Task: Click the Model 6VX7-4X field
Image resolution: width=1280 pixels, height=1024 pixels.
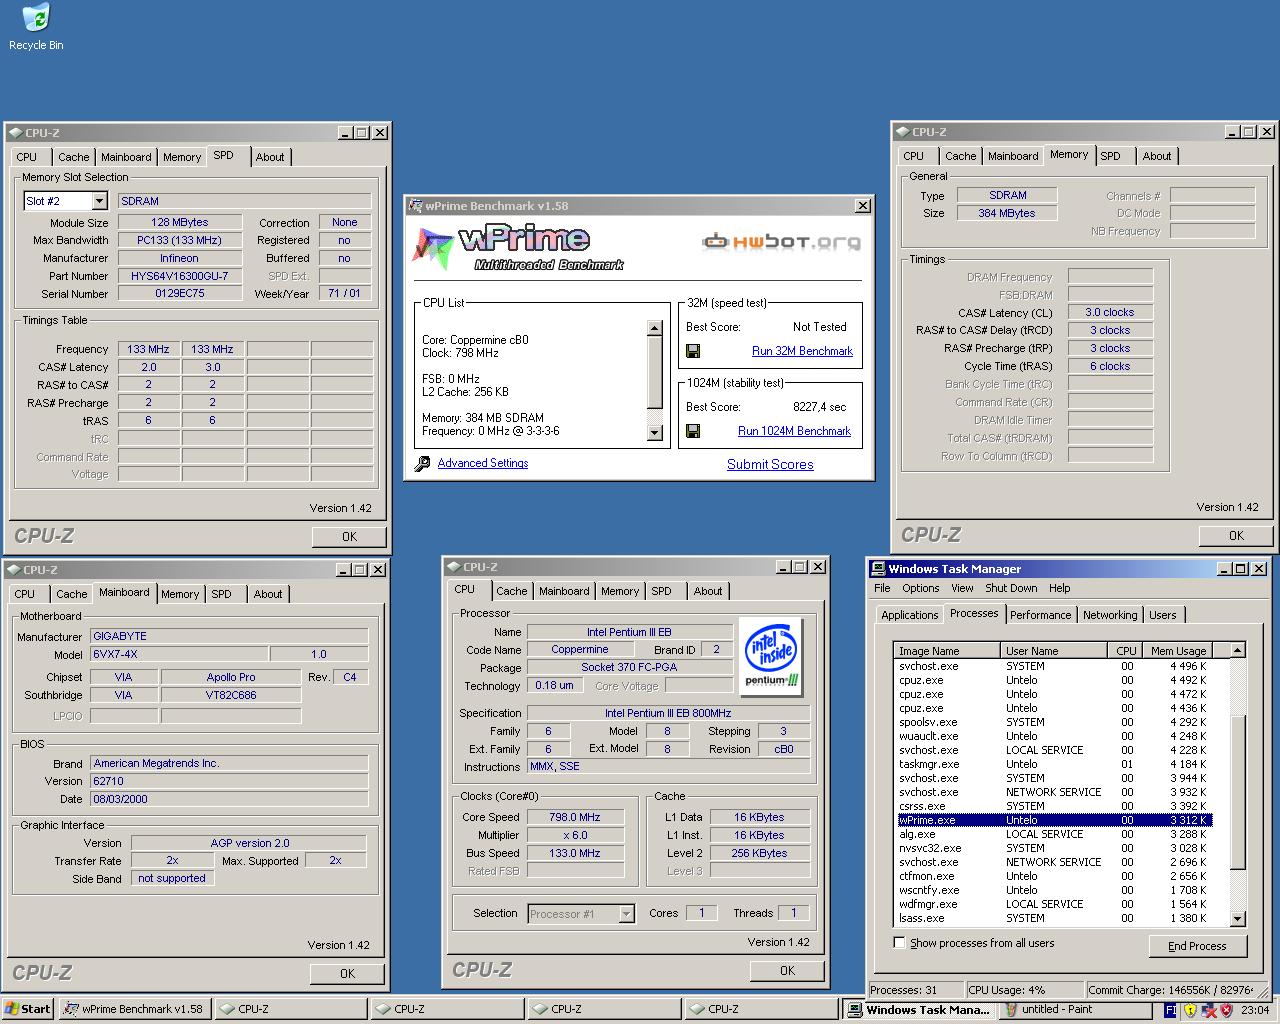Action: (x=179, y=654)
